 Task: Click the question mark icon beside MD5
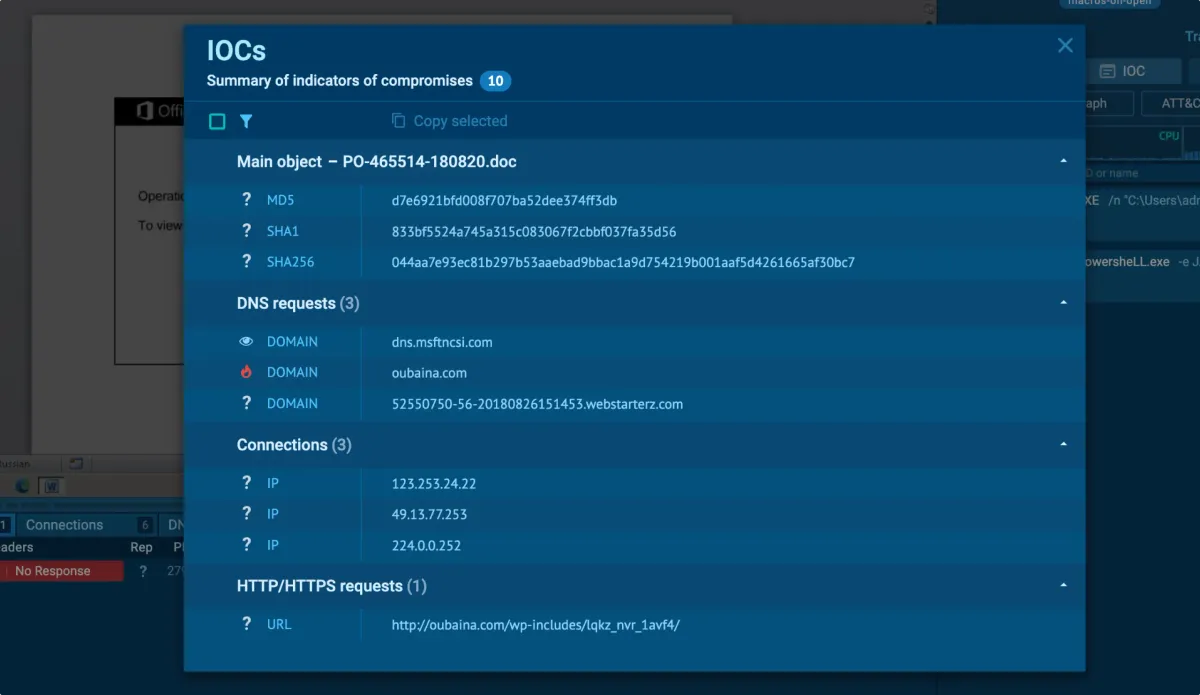click(x=246, y=200)
